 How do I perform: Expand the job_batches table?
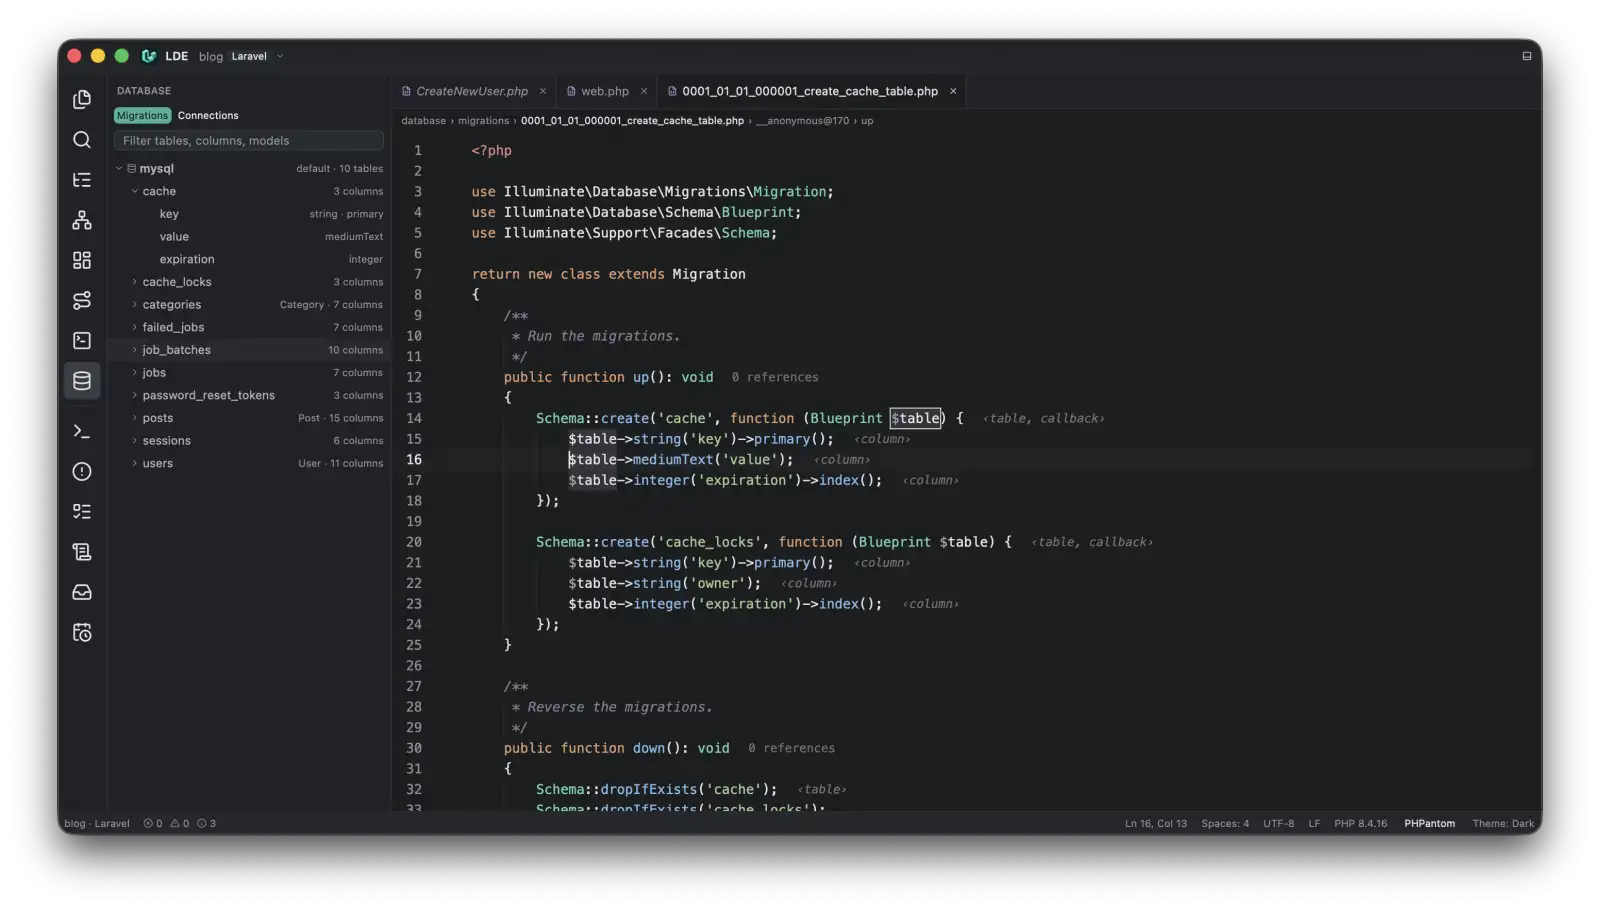(x=135, y=350)
